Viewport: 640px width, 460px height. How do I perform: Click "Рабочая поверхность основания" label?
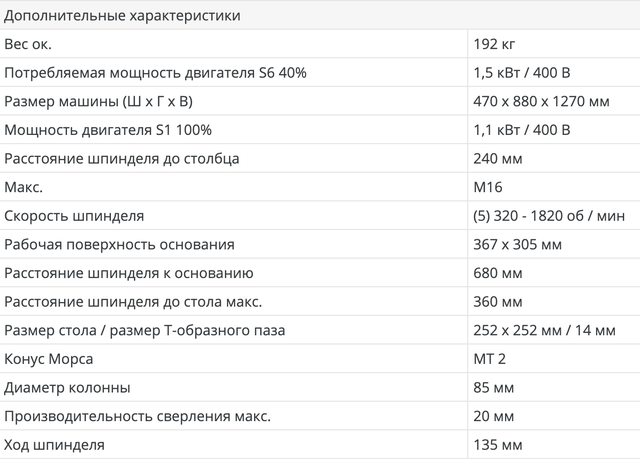(120, 245)
